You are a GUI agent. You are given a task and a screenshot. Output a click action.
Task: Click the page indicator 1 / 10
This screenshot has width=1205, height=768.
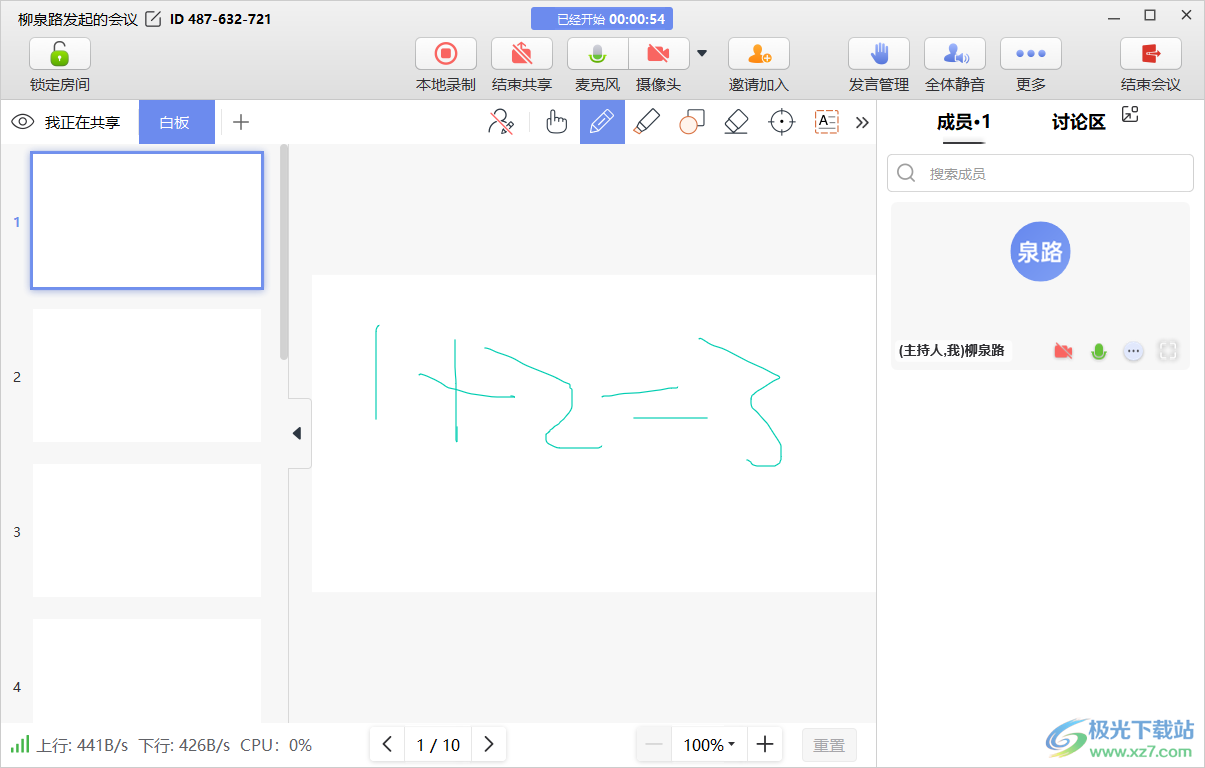pyautogui.click(x=438, y=745)
